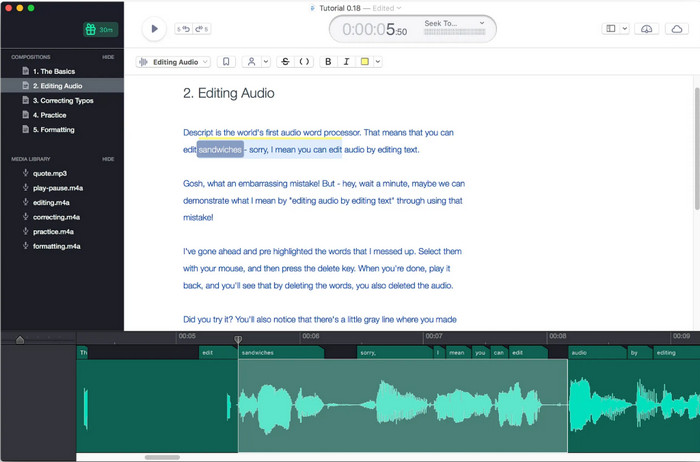This screenshot has height=462, width=700.
Task: Click the speaker label person icon
Action: click(251, 62)
